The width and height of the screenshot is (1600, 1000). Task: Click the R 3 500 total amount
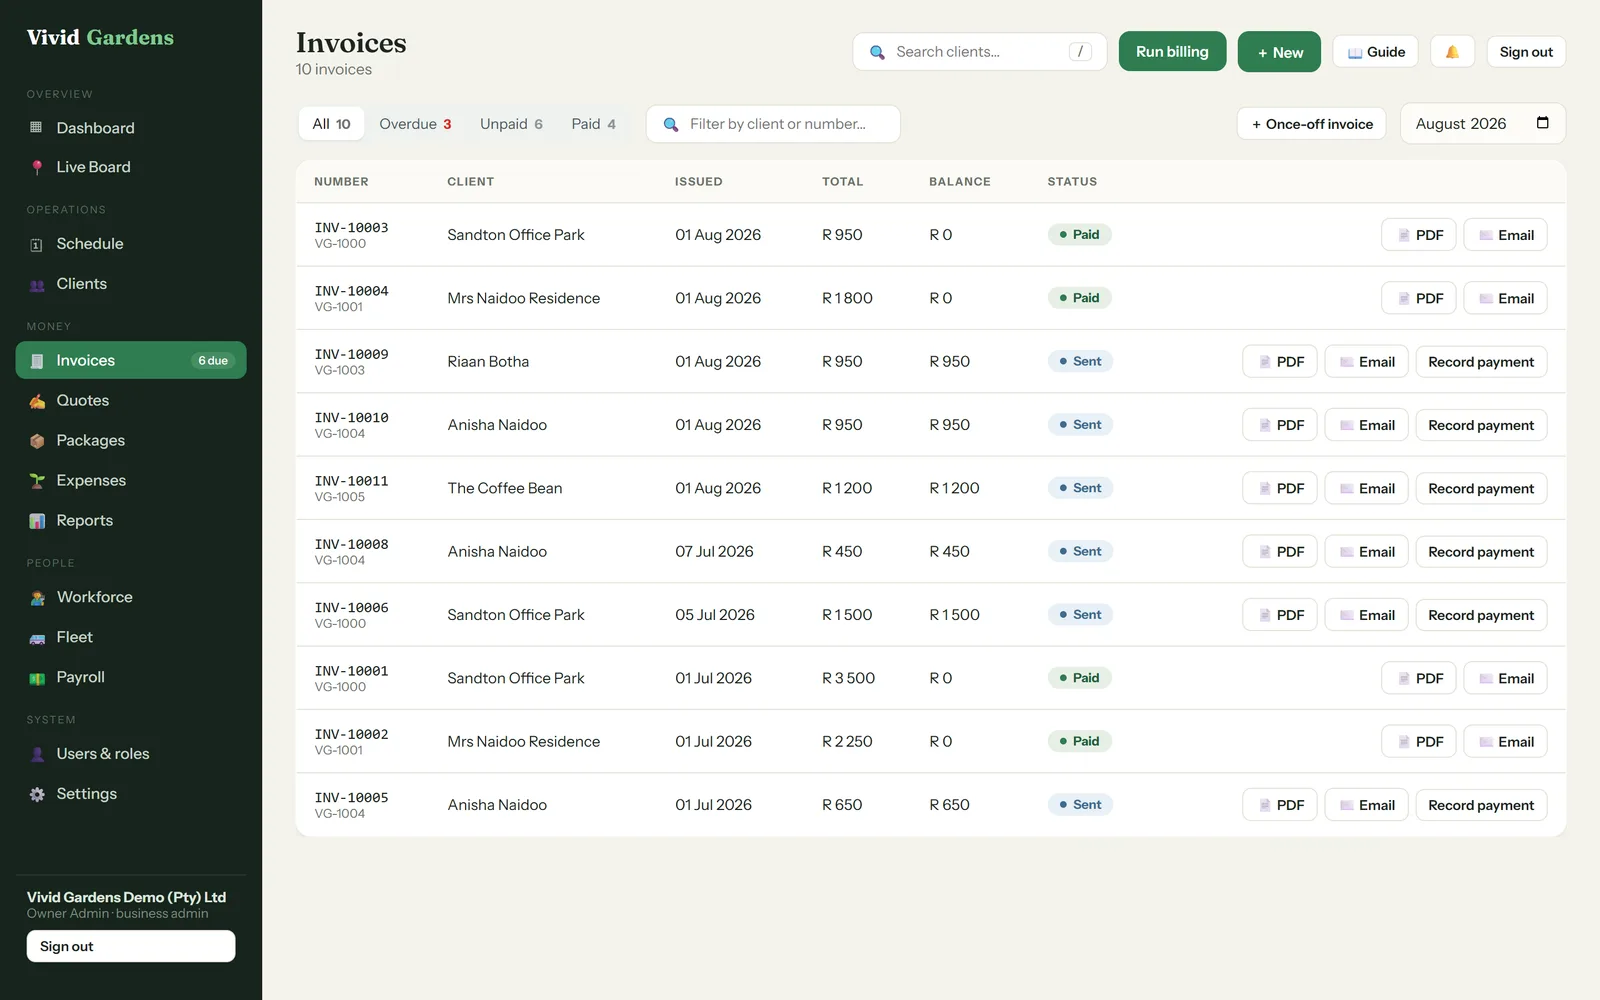click(848, 678)
